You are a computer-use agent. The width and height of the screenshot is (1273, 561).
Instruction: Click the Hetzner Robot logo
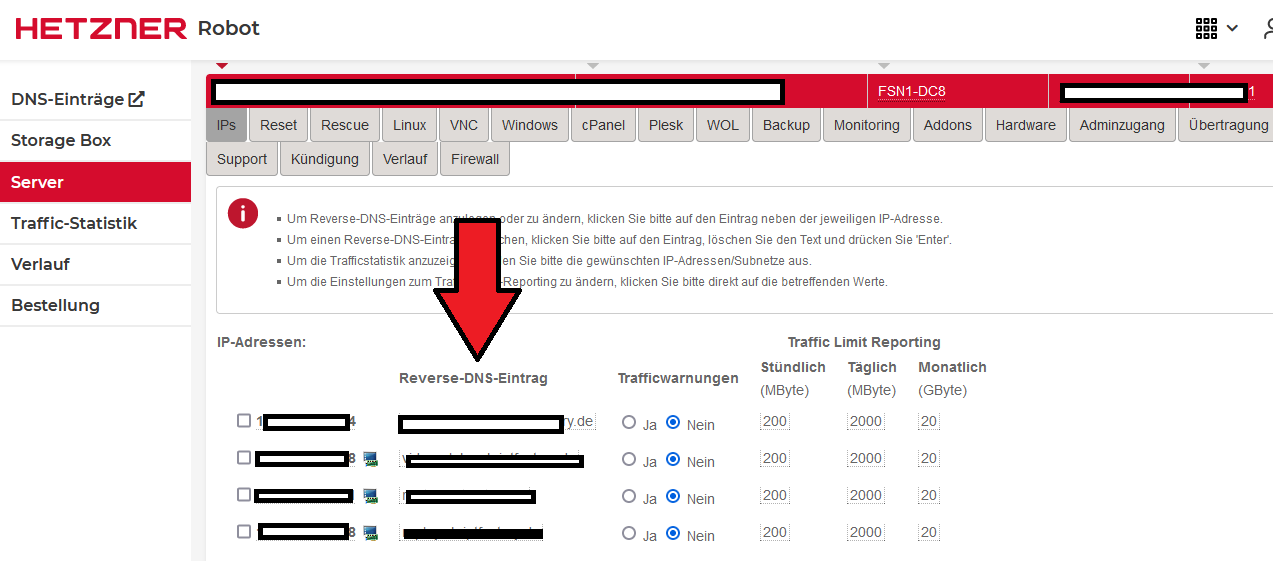[137, 28]
